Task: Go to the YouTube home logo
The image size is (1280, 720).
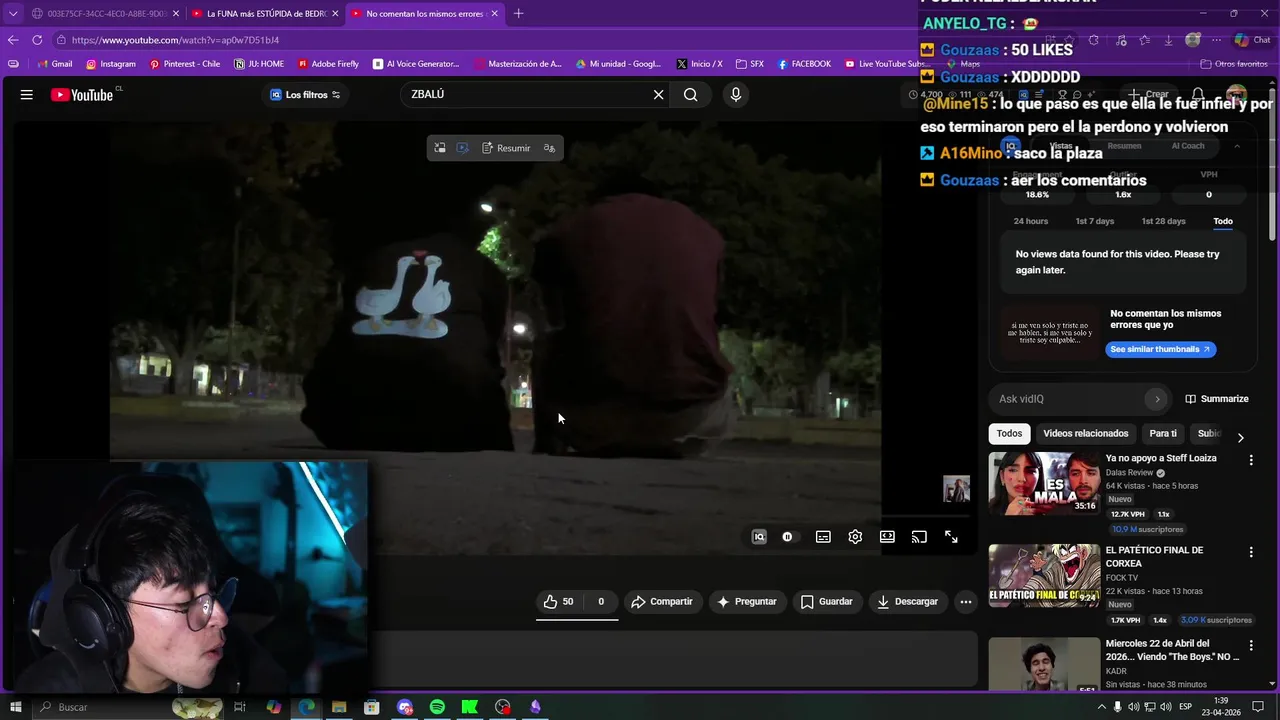Action: point(82,95)
